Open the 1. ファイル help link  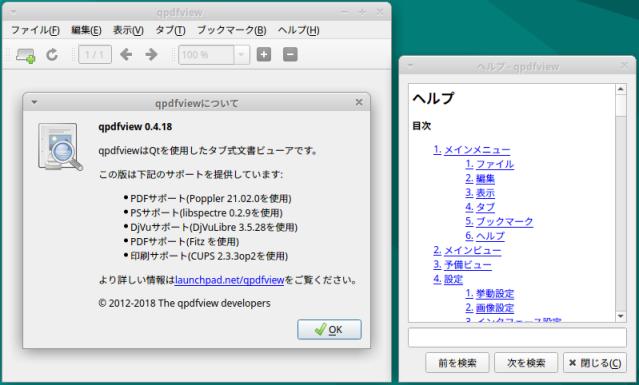click(489, 164)
